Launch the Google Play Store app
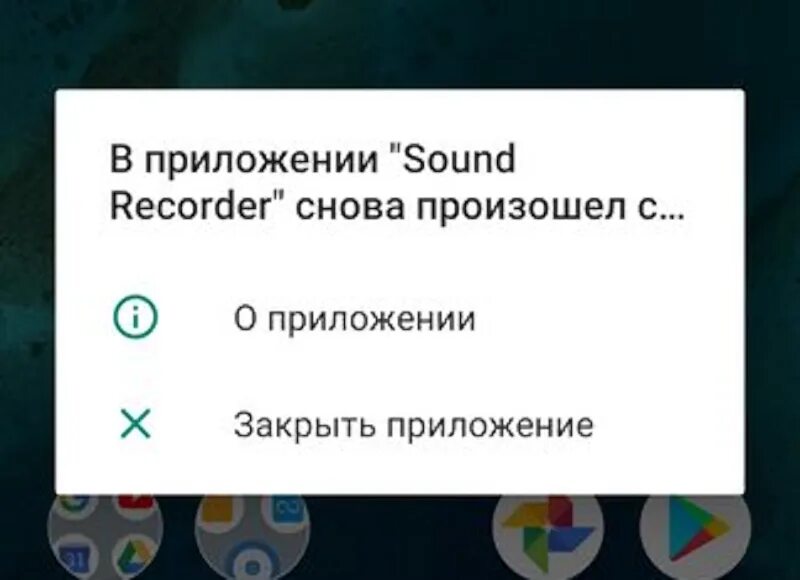800x580 pixels. 695,532
